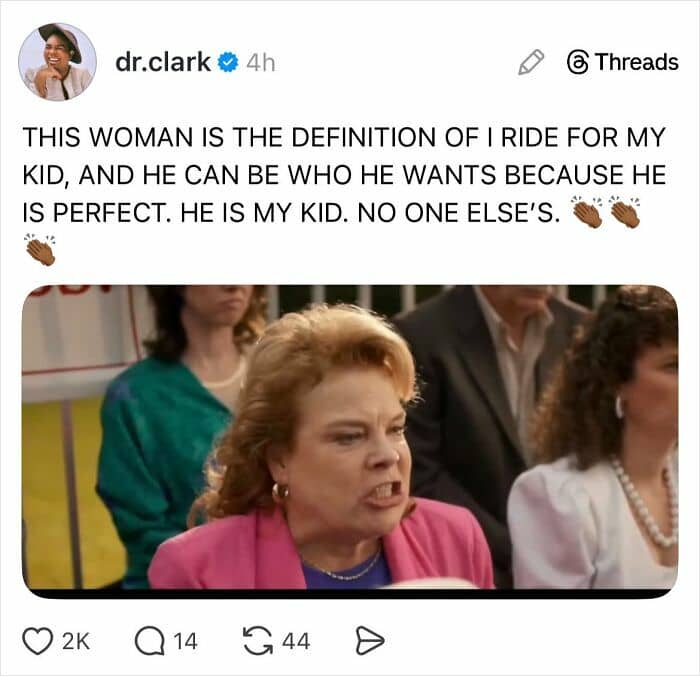Viewport: 700px width, 676px height.
Task: Click the blue verified badge
Action: click(x=228, y=62)
